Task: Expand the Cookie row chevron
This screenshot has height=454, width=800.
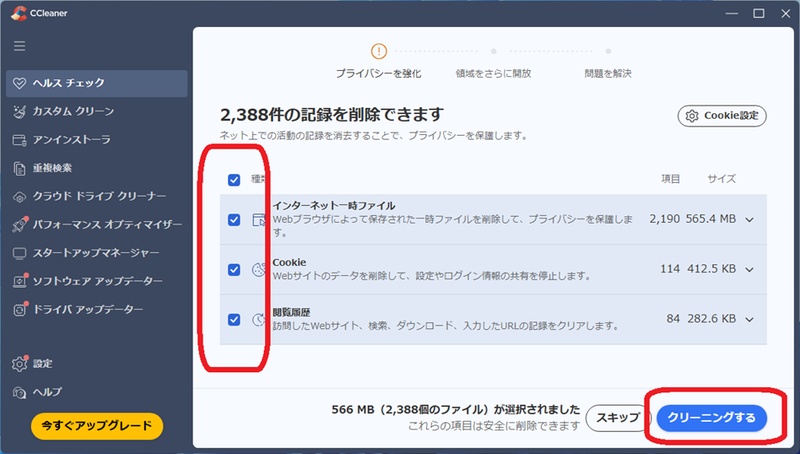Action: tap(749, 269)
